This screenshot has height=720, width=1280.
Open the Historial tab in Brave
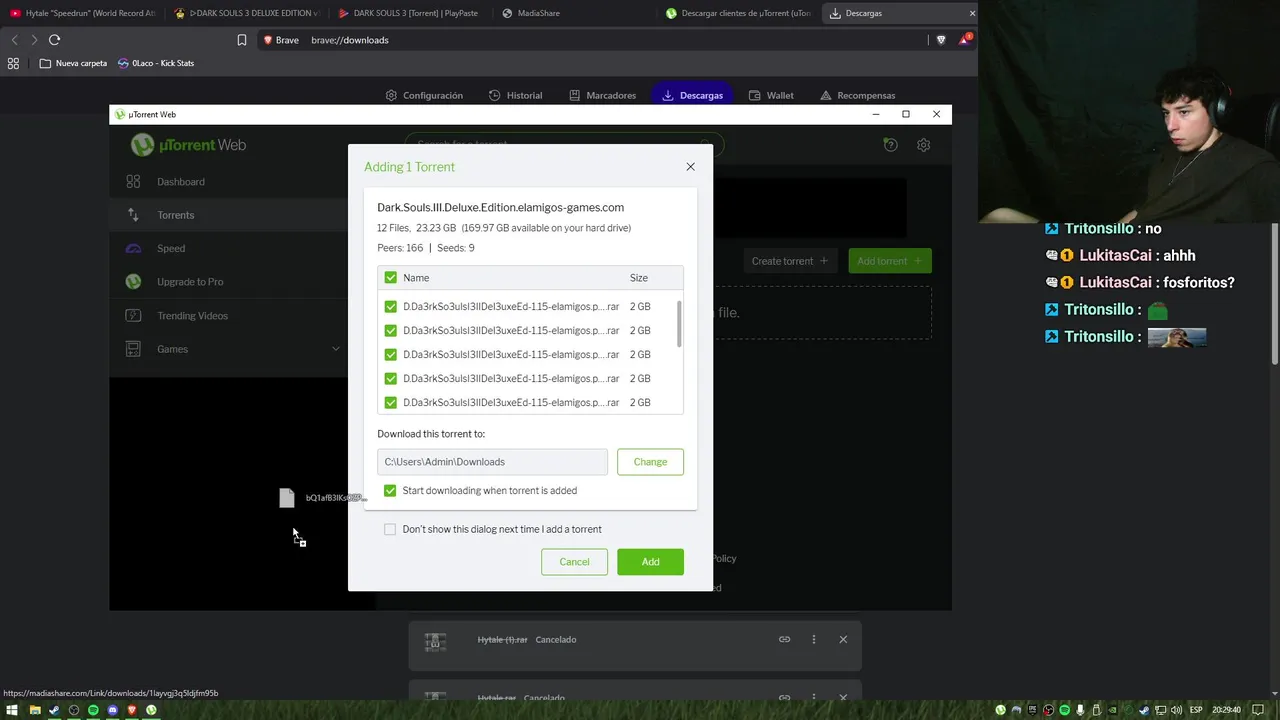coord(515,96)
